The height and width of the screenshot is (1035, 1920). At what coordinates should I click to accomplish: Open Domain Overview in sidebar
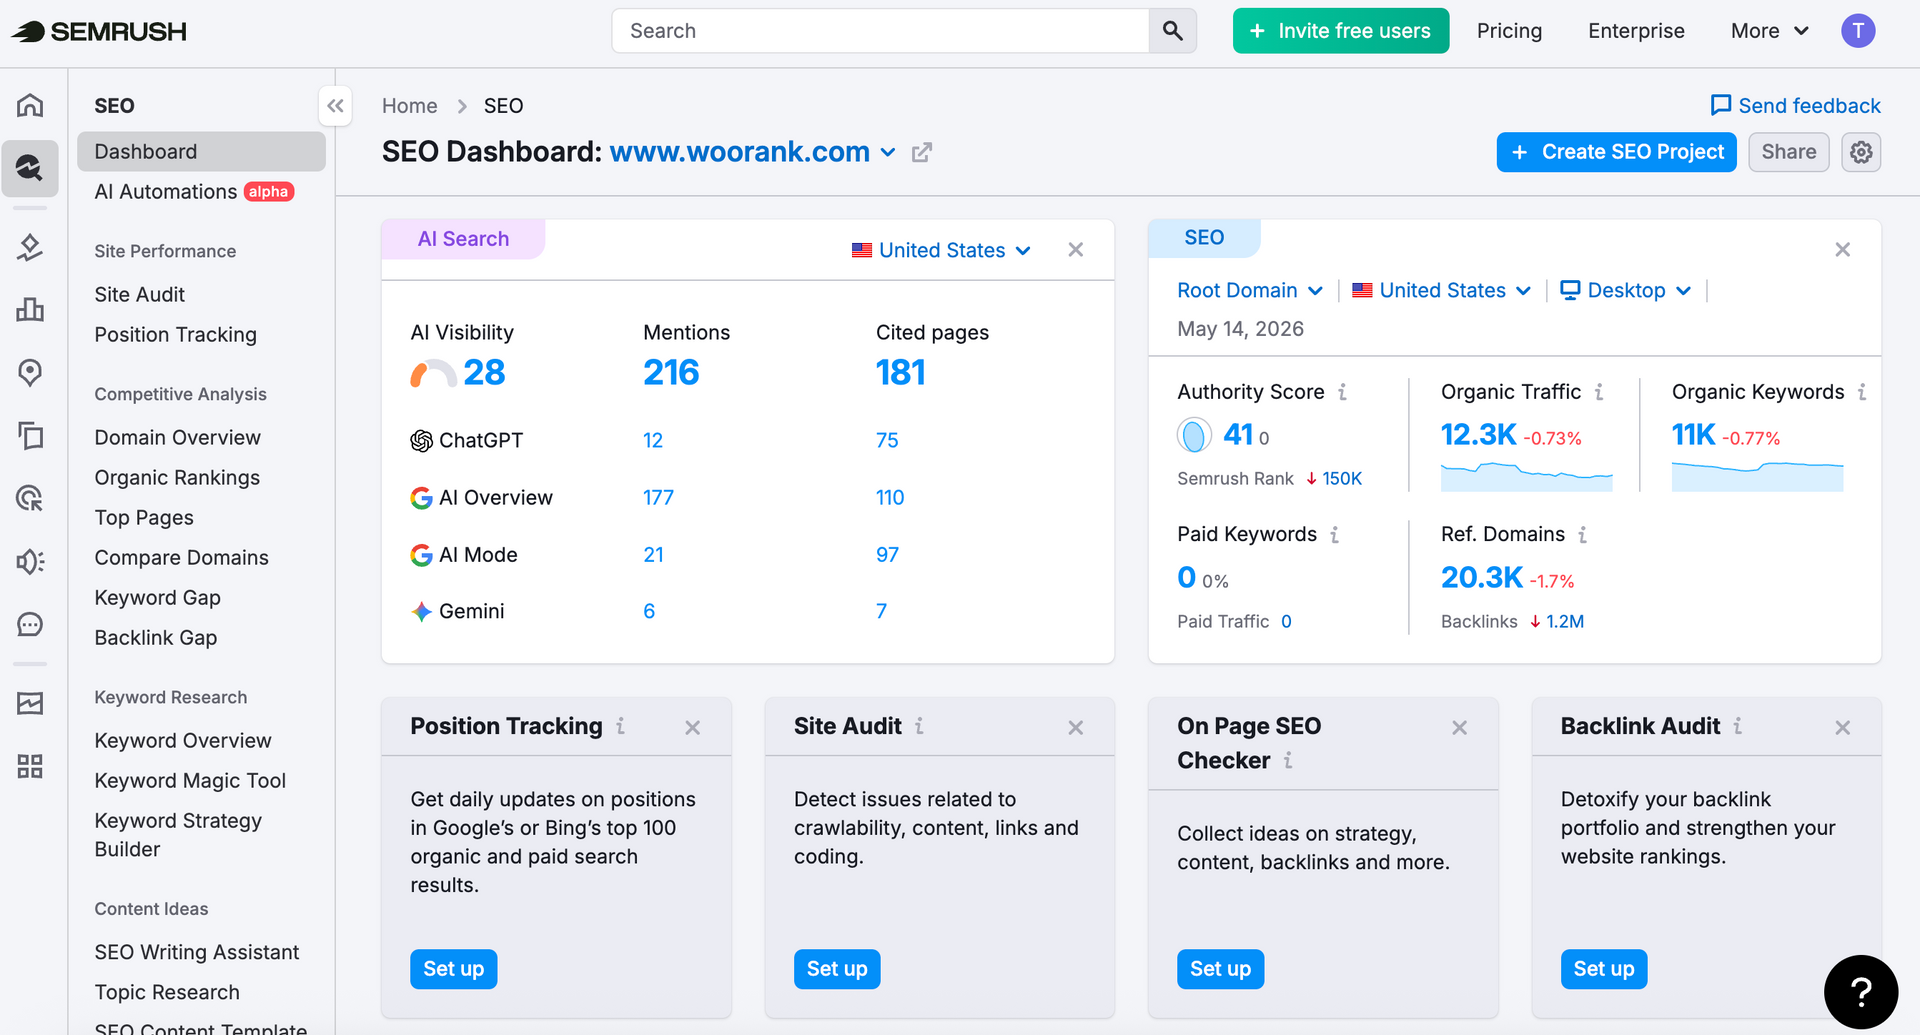177,438
